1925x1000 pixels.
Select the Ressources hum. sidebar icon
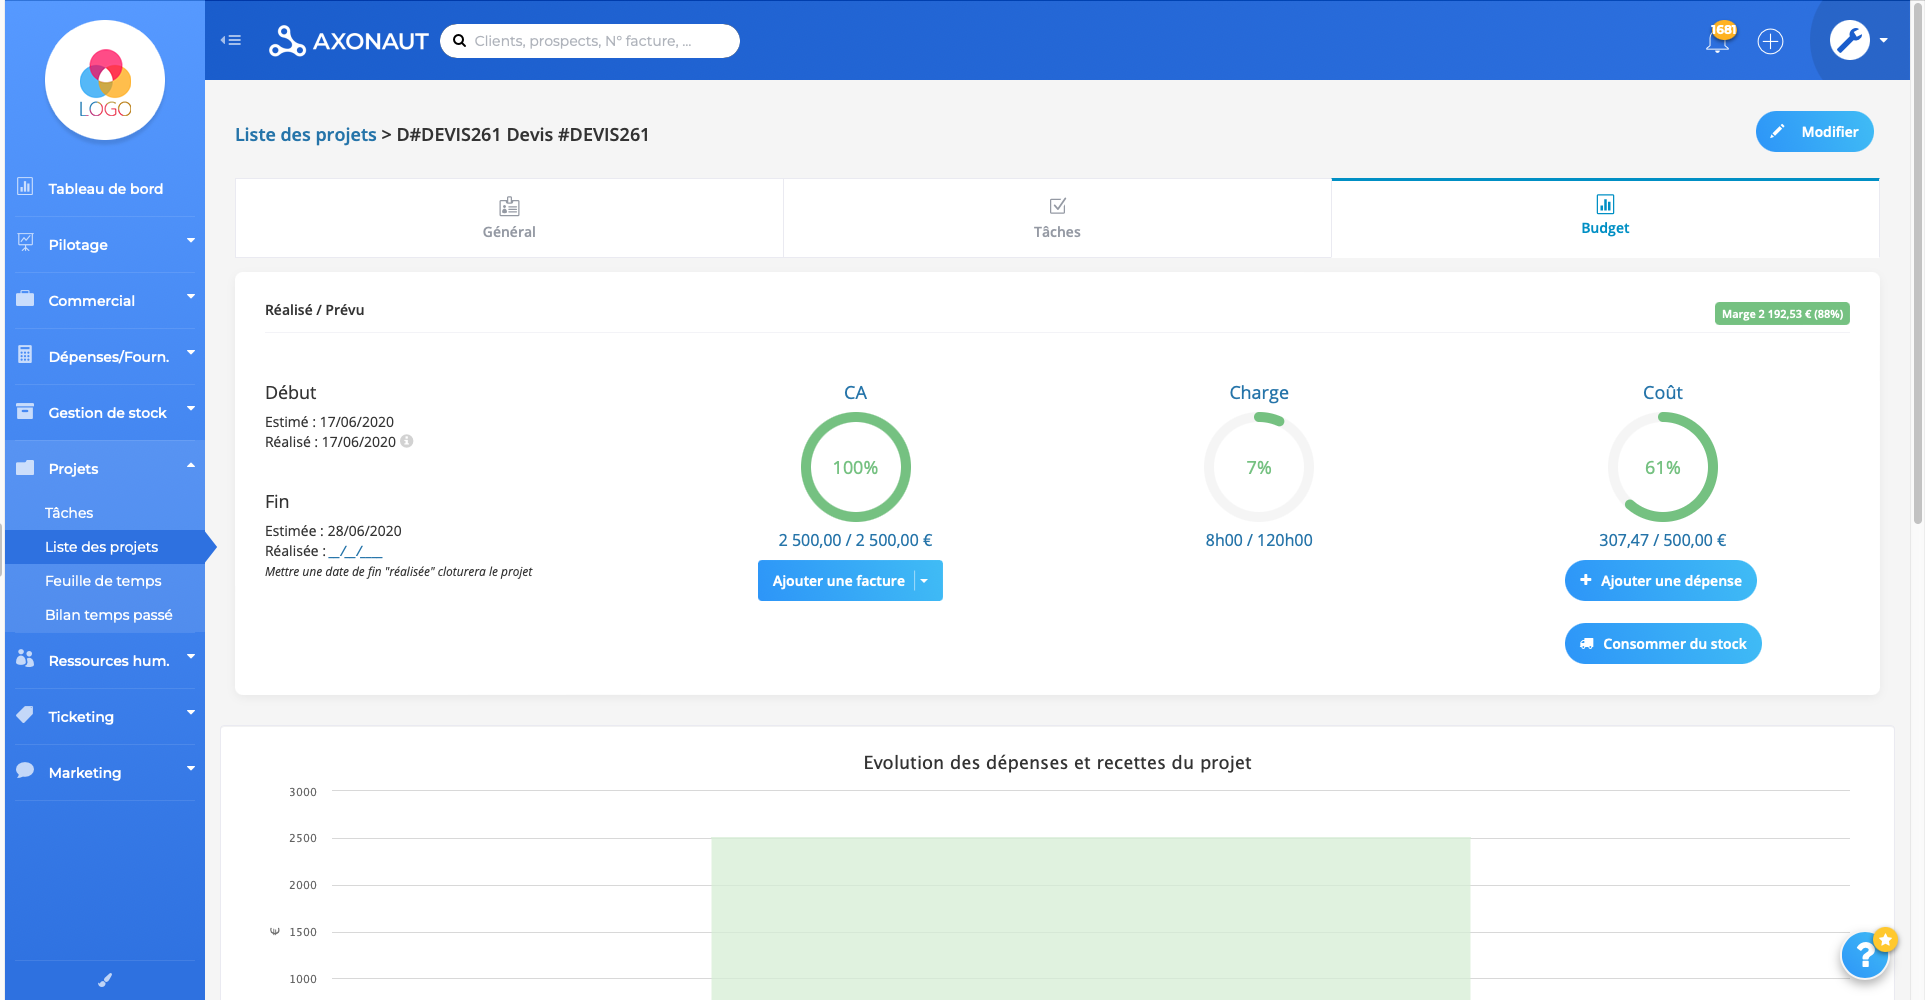[23, 659]
